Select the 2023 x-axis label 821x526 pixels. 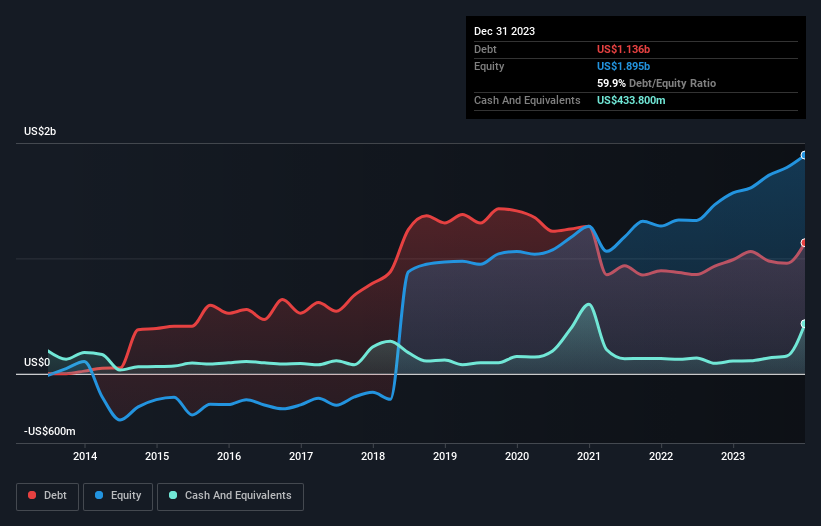click(x=733, y=456)
